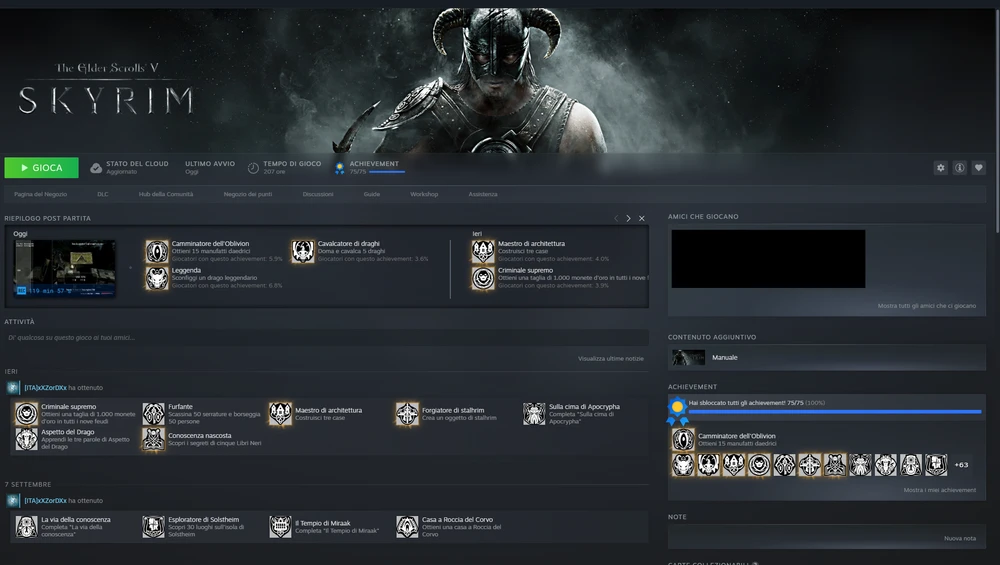Click Mostra i miei achievement link
Viewport: 1000px width, 565px height.
pyautogui.click(x=939, y=490)
